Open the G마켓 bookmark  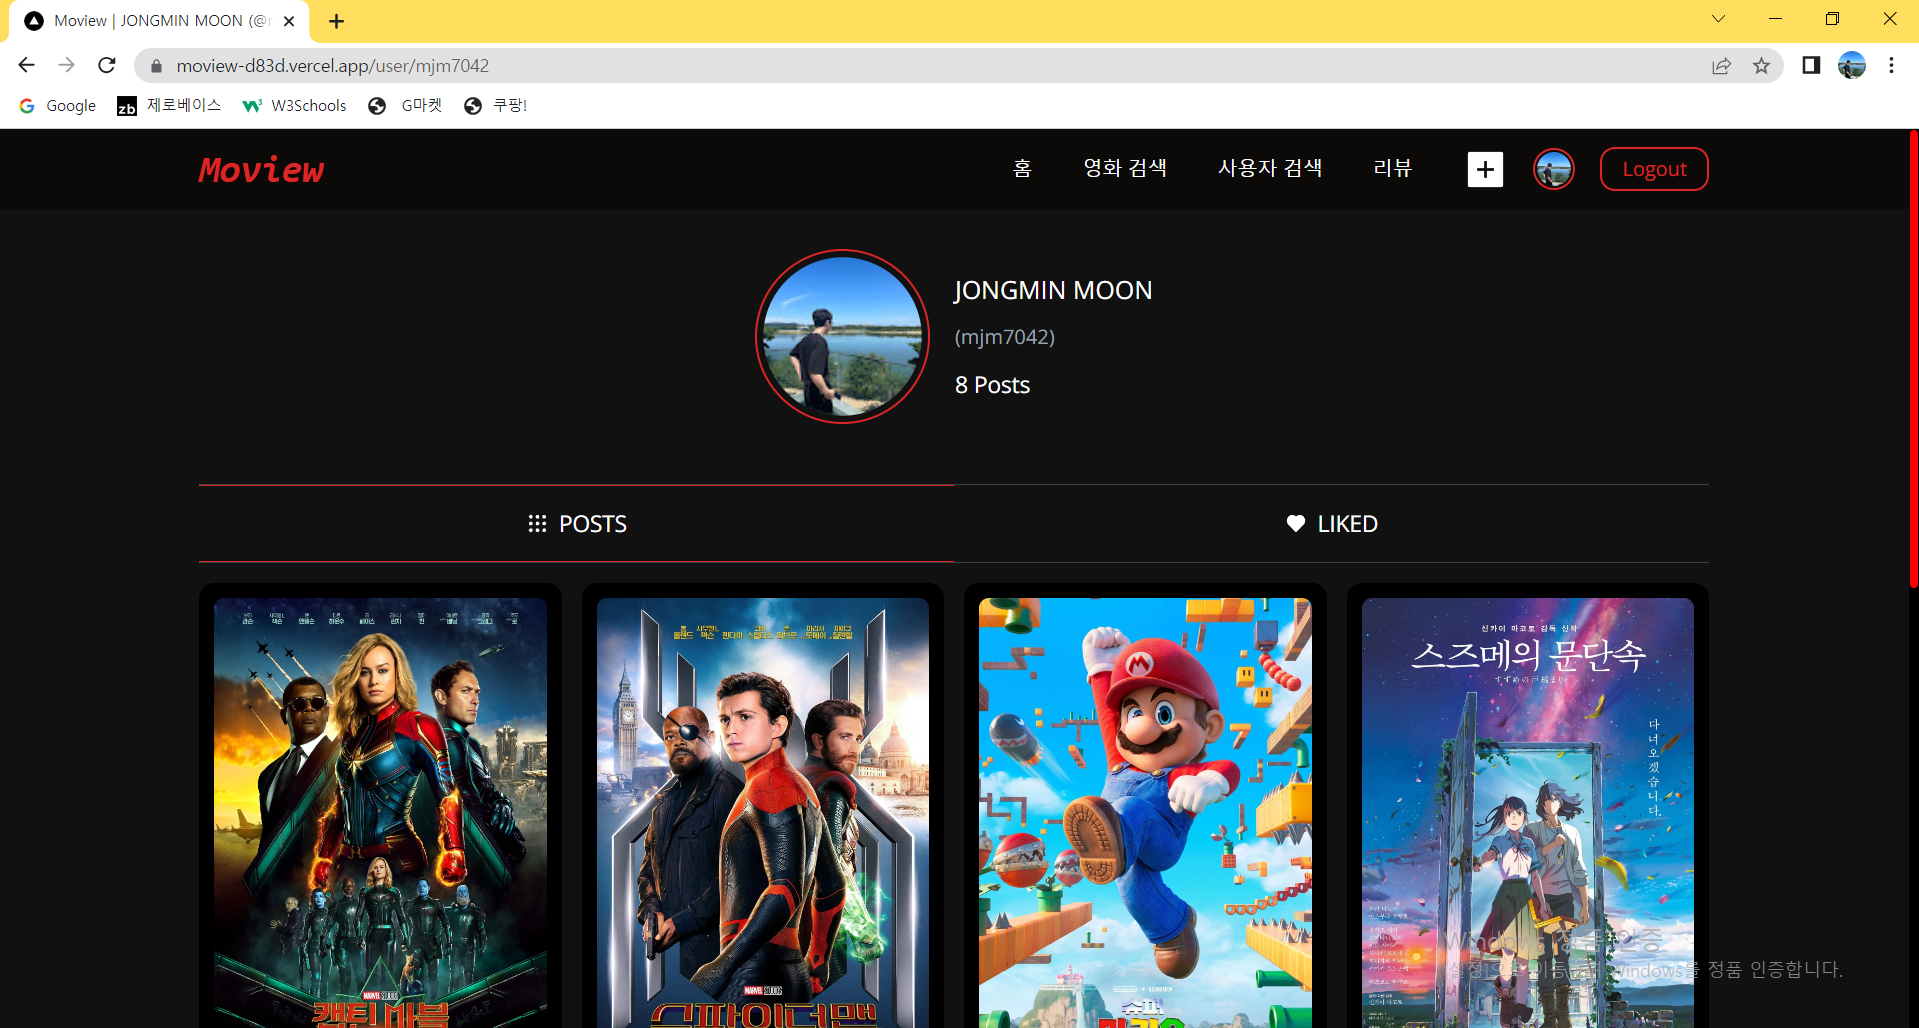pos(405,106)
